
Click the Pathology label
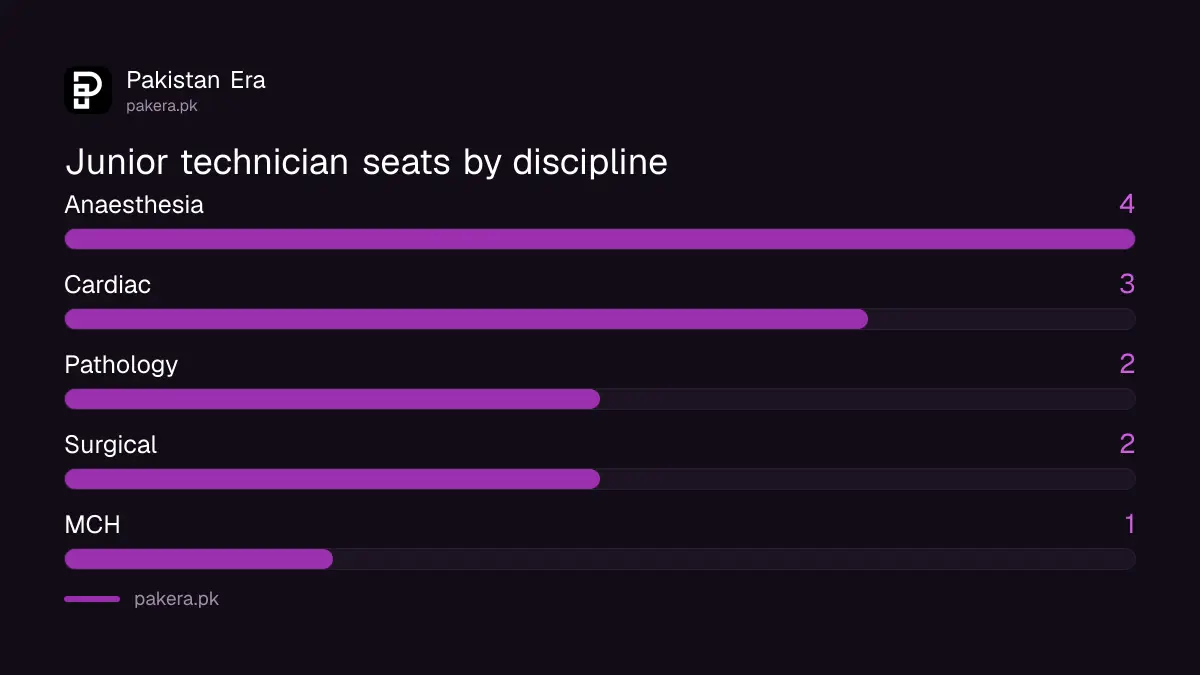121,364
